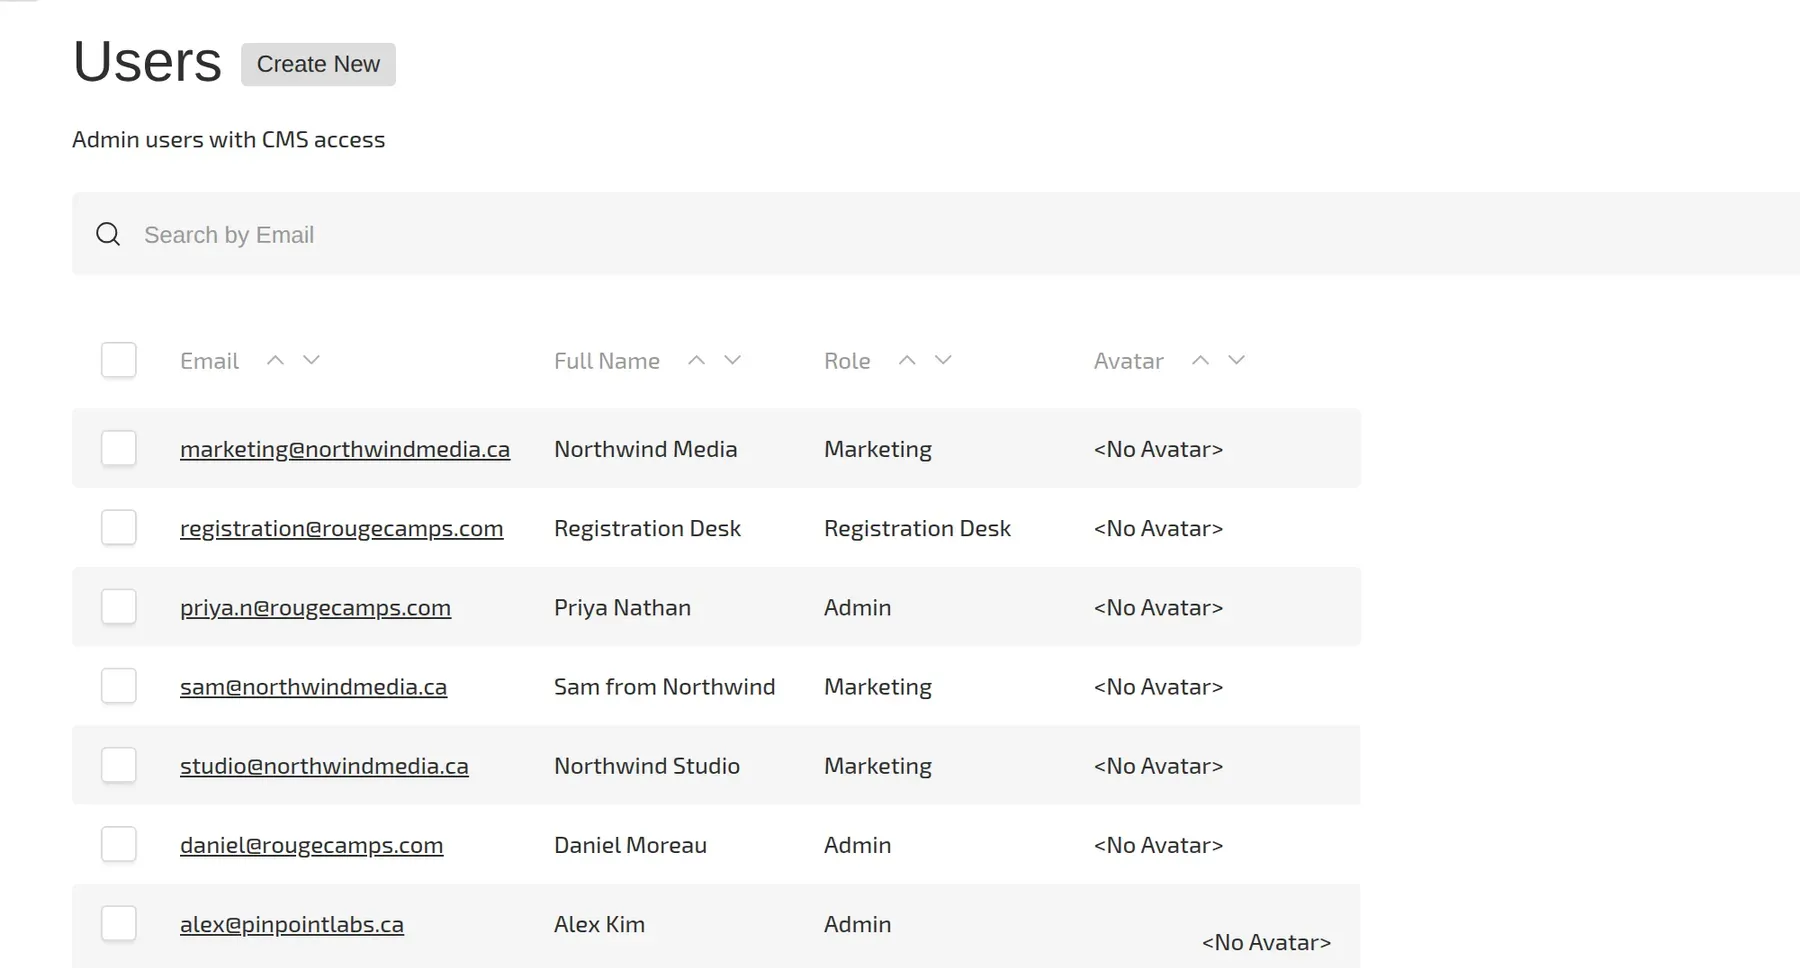Check the marketing@northwindmedia.ca row checkbox
Image resolution: width=1800 pixels, height=968 pixels.
(119, 448)
